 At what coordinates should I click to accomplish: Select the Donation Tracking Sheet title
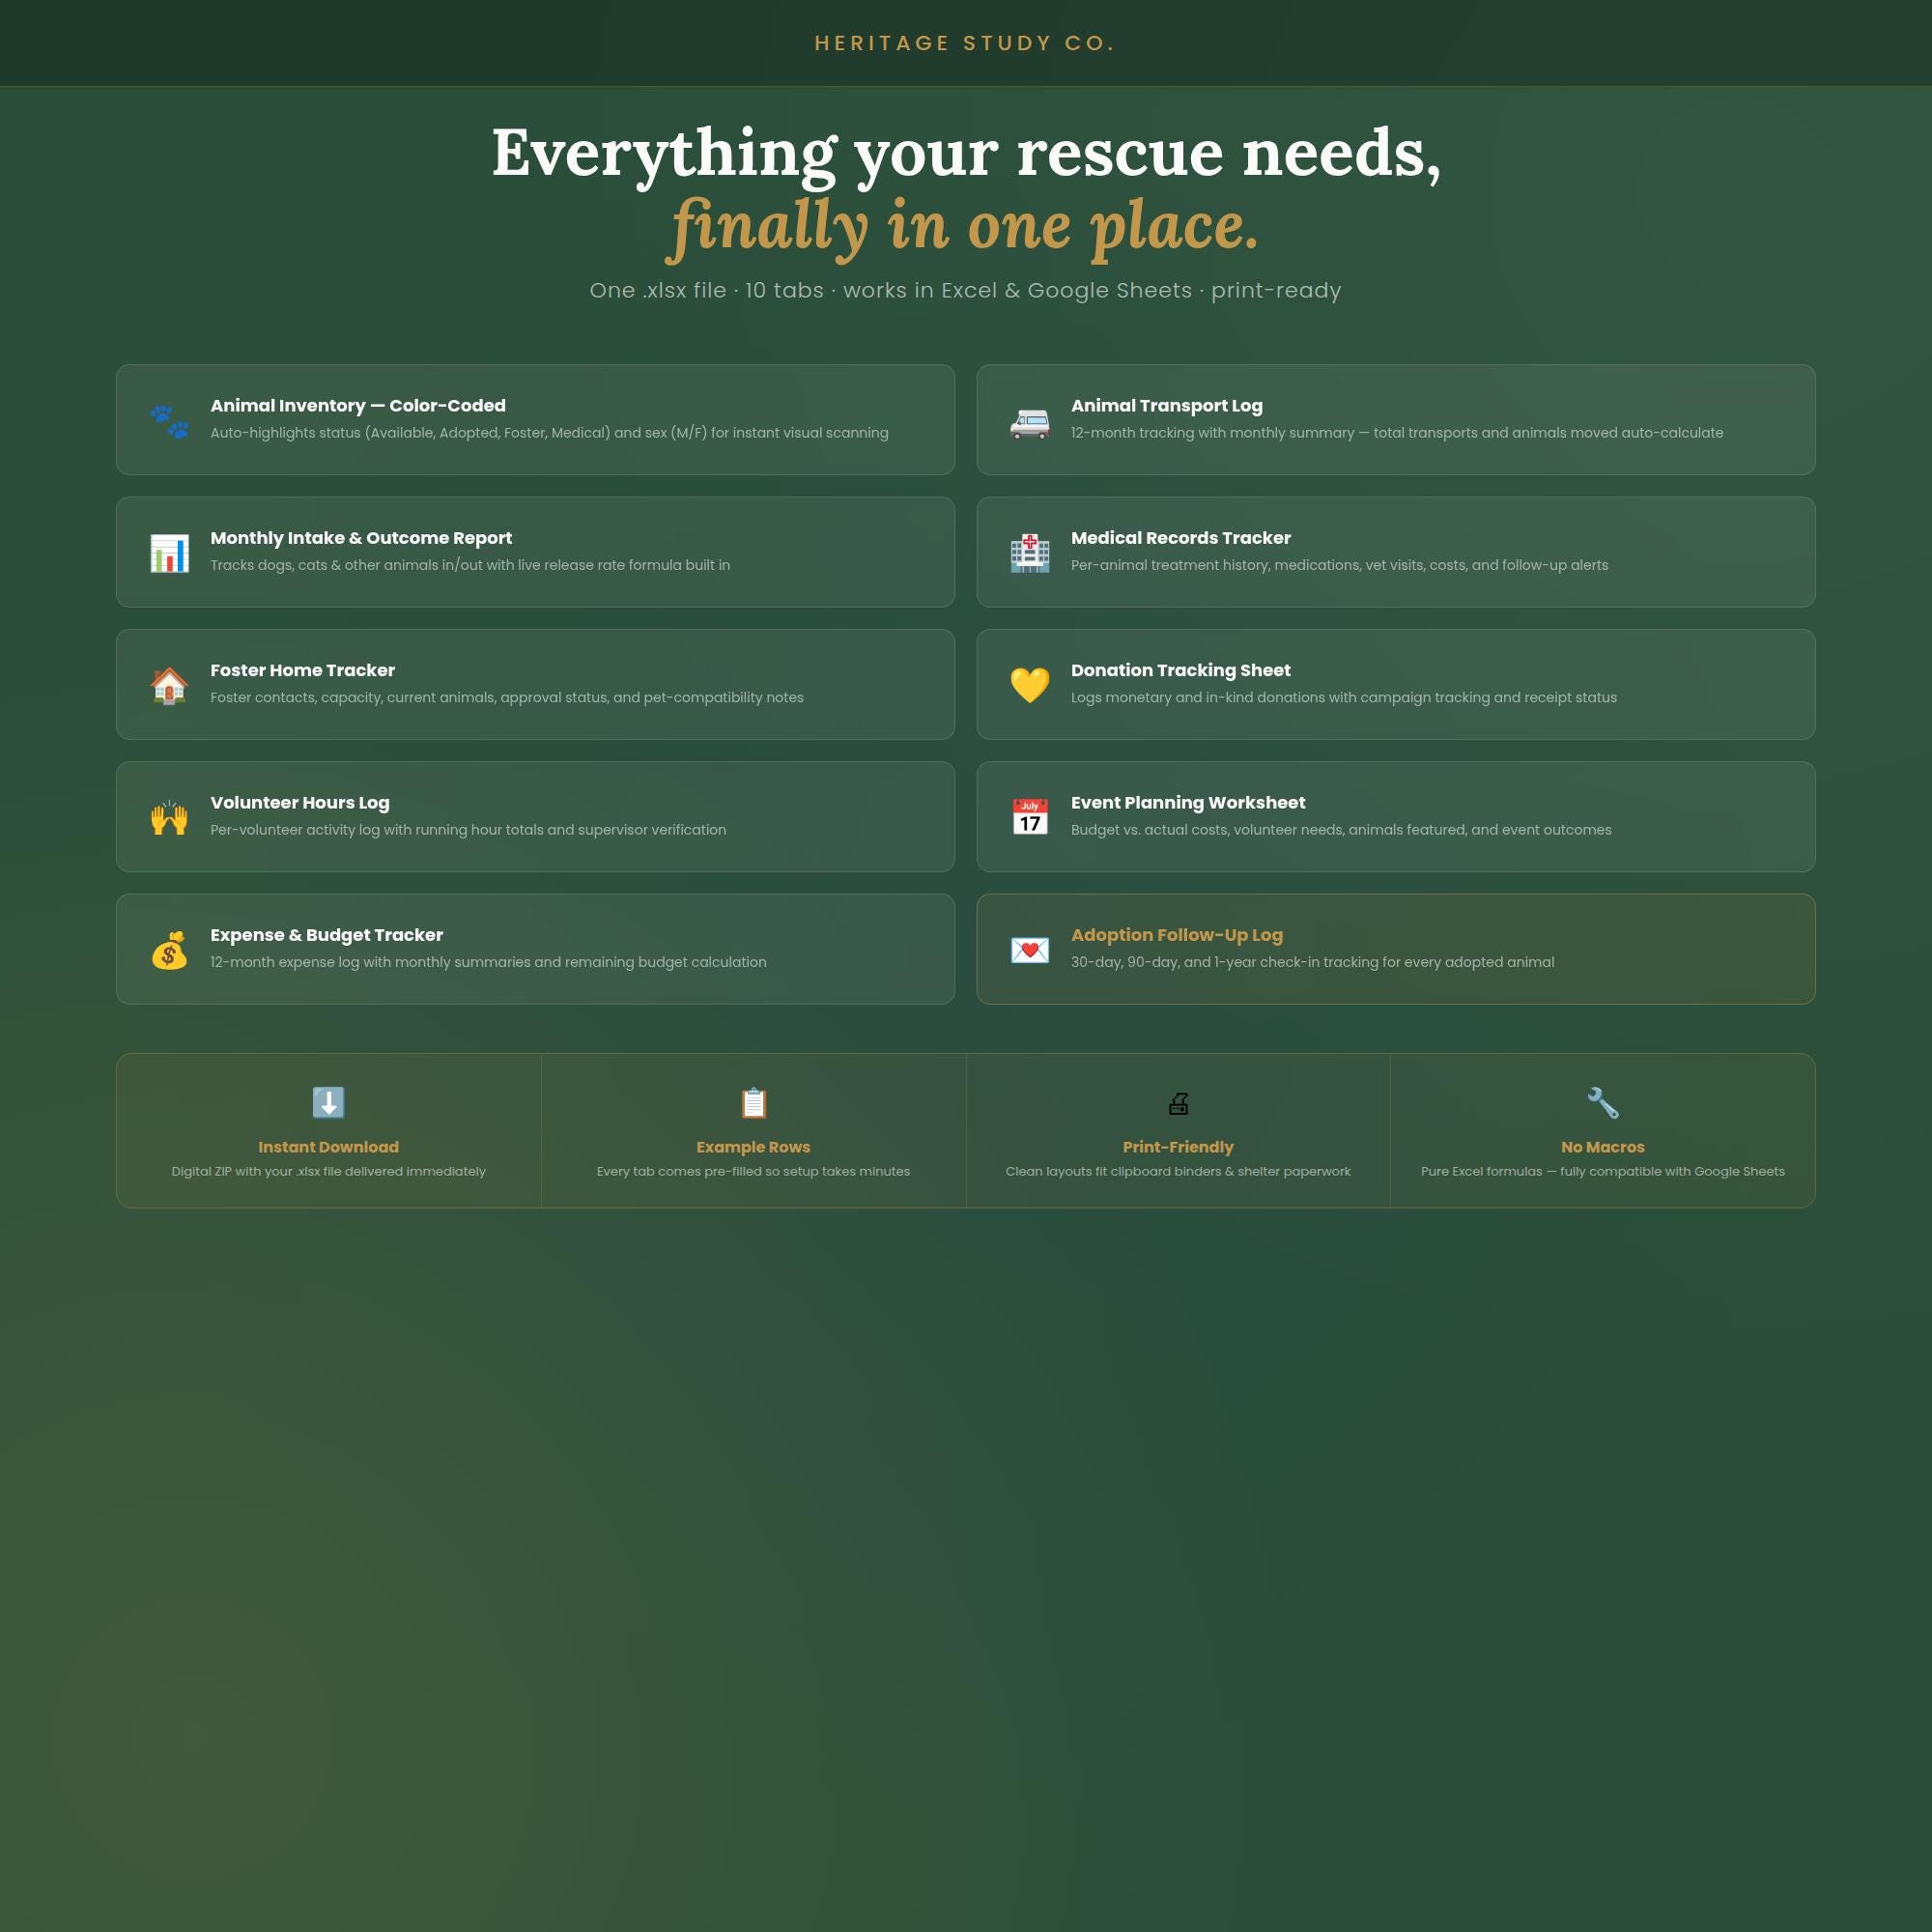coord(1180,670)
